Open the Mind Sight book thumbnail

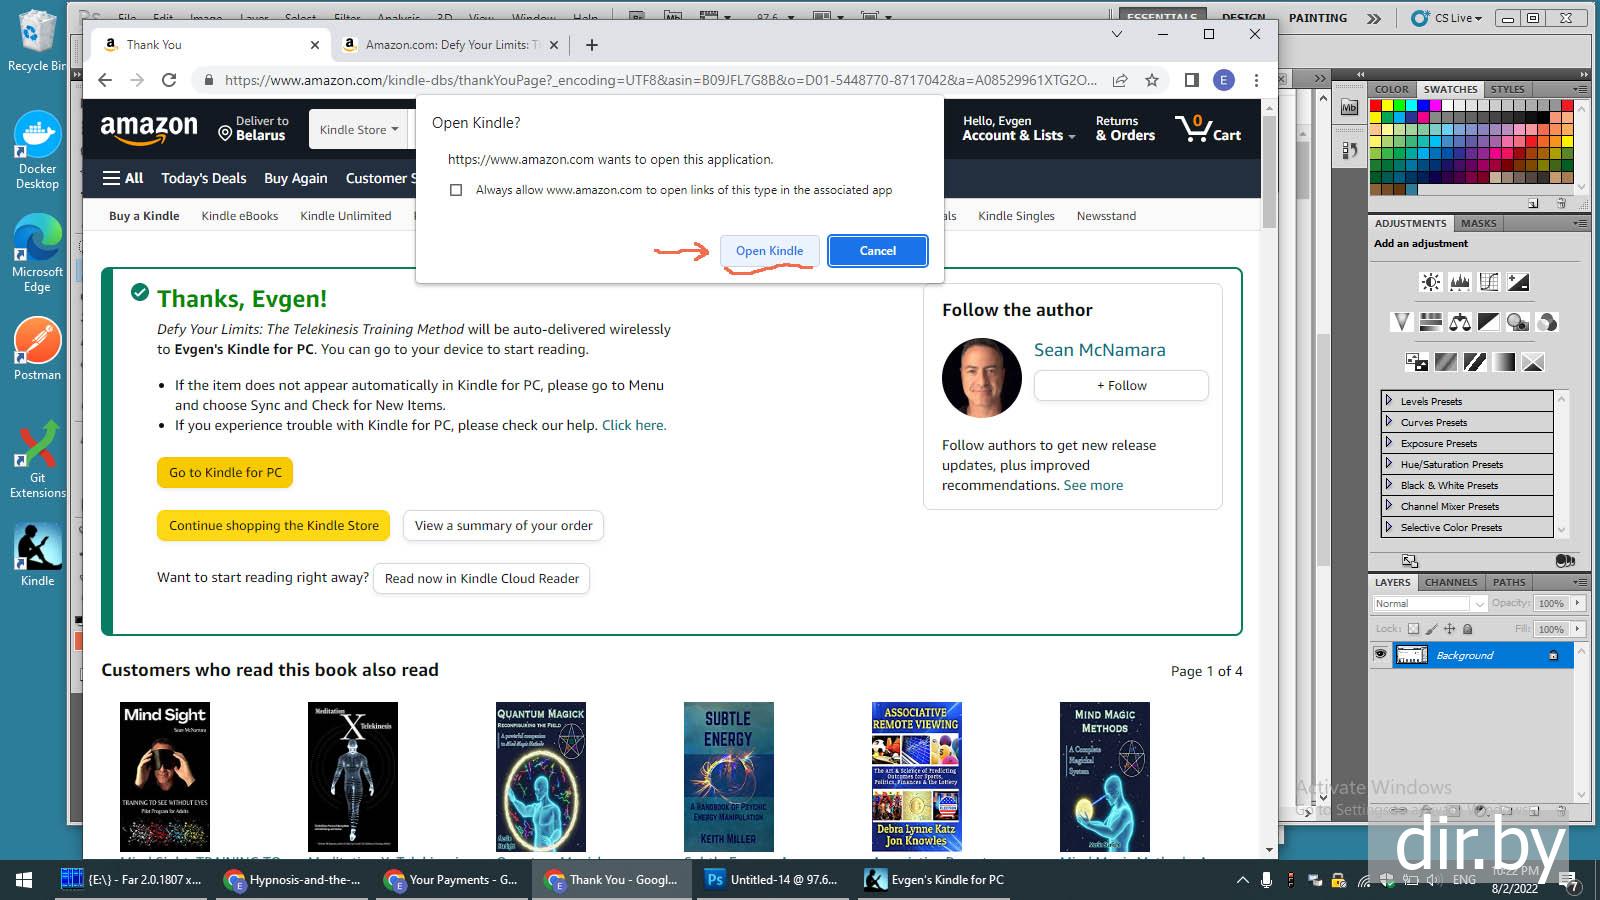165,776
